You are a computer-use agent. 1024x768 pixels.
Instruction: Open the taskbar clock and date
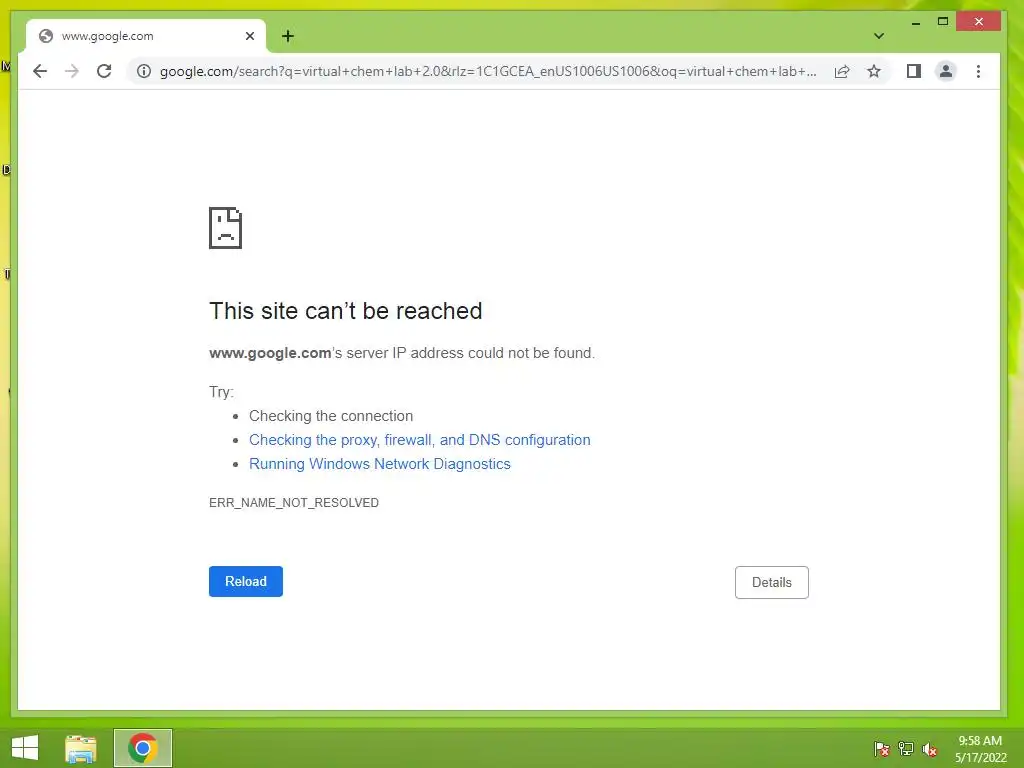pos(980,749)
